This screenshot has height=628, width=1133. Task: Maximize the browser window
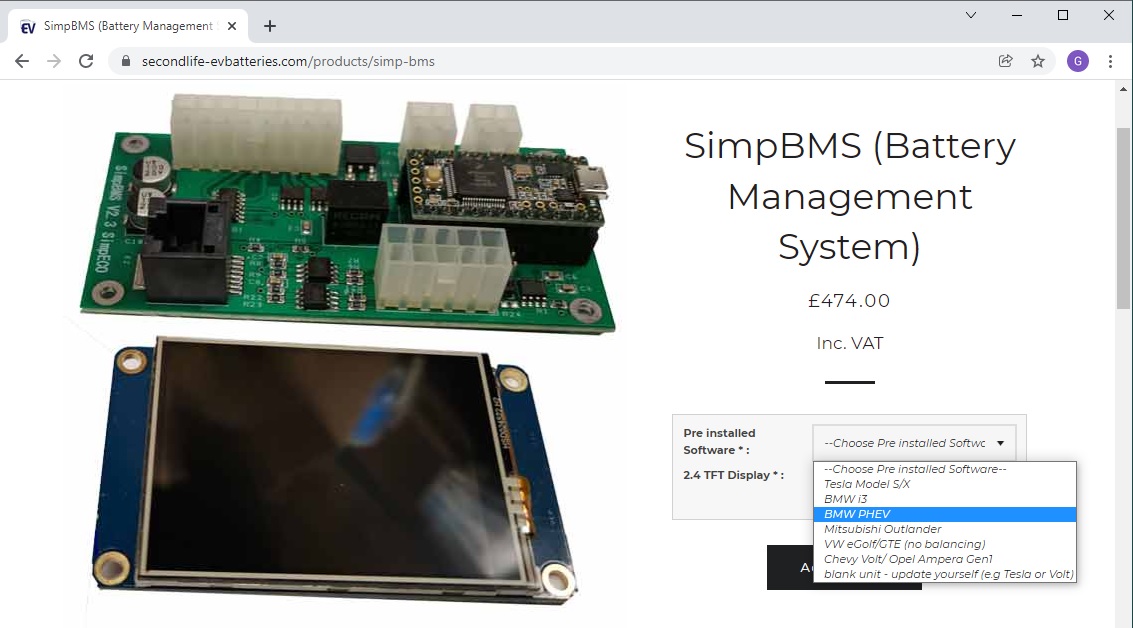[1063, 15]
